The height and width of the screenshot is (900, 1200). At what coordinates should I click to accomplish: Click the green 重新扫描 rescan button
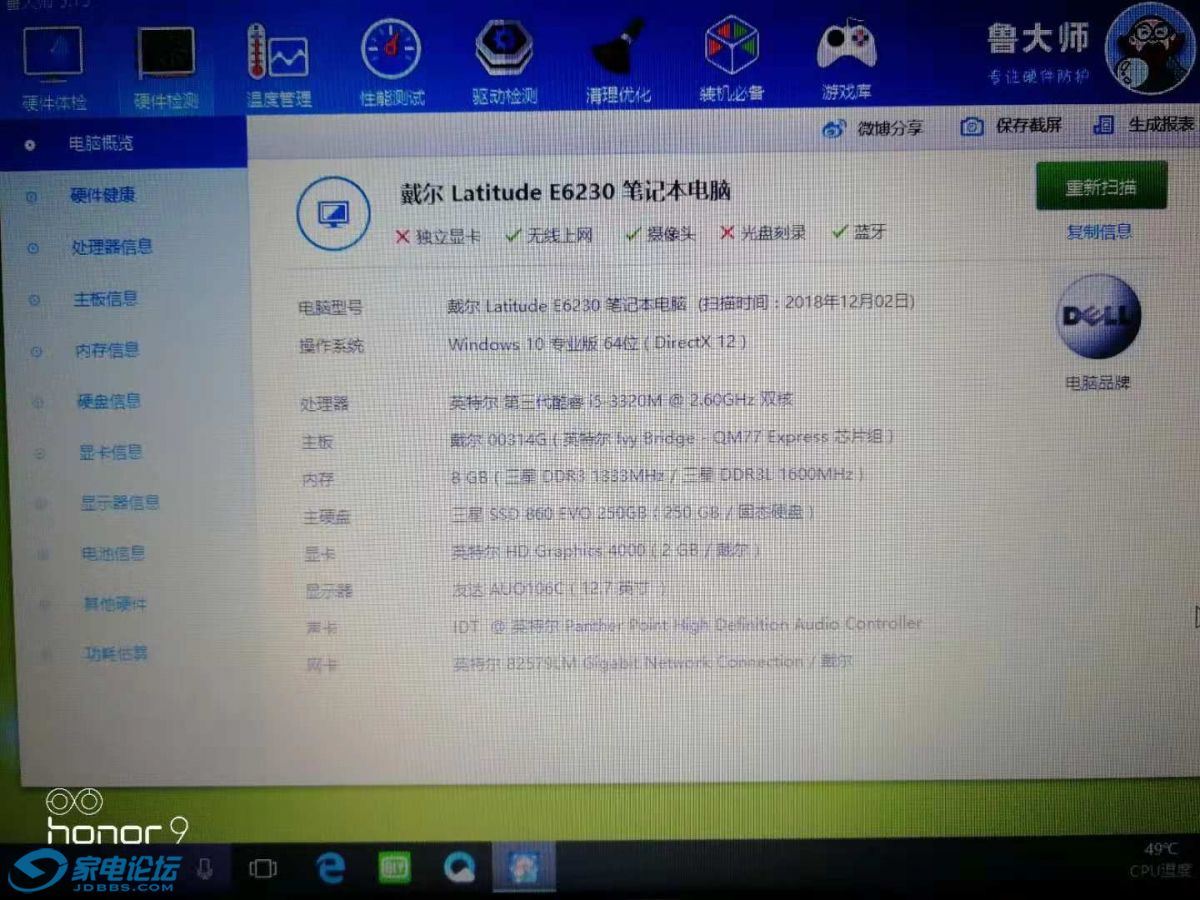click(x=1101, y=186)
